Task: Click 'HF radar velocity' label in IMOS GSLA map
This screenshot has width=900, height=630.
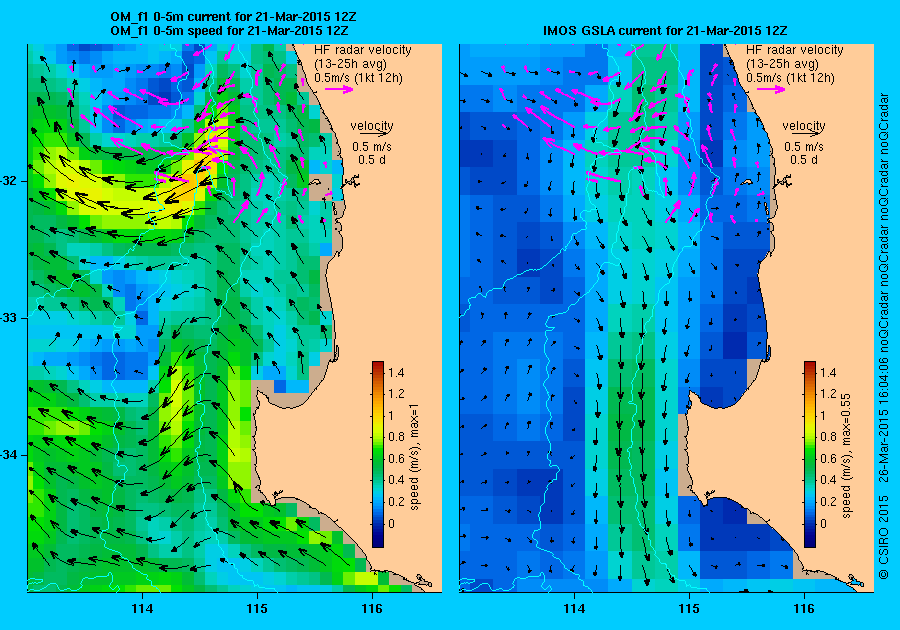Action: coord(795,50)
